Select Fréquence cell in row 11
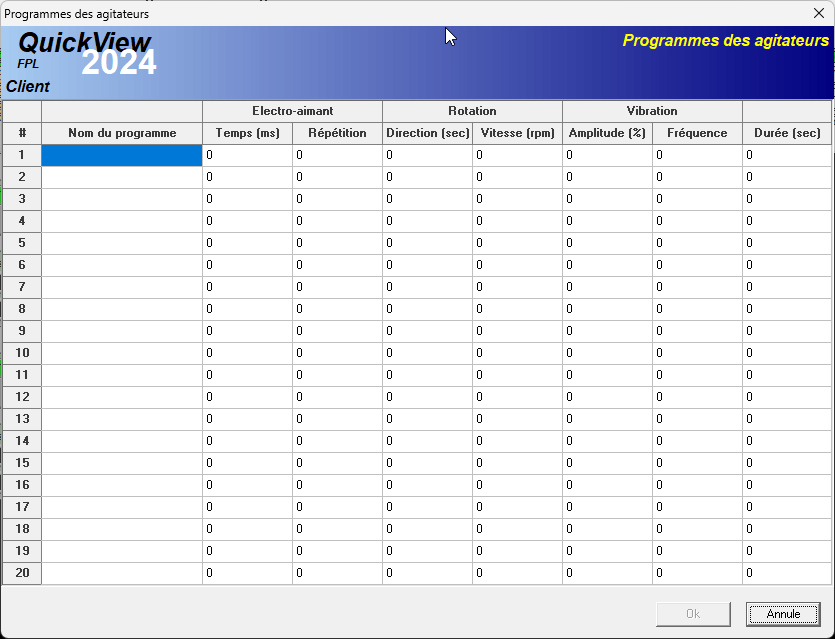Screen dimensions: 835x639 point(697,375)
